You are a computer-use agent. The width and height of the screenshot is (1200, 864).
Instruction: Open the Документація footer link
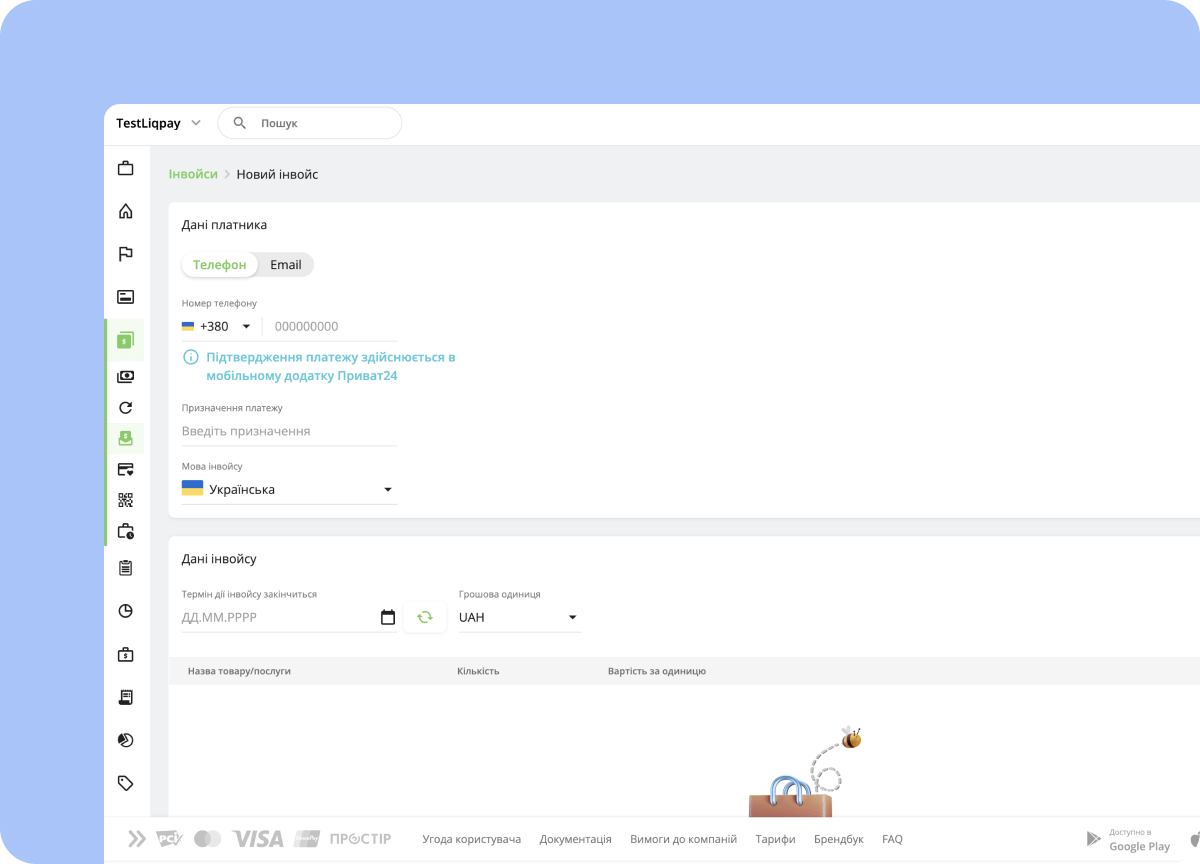pyautogui.click(x=575, y=839)
